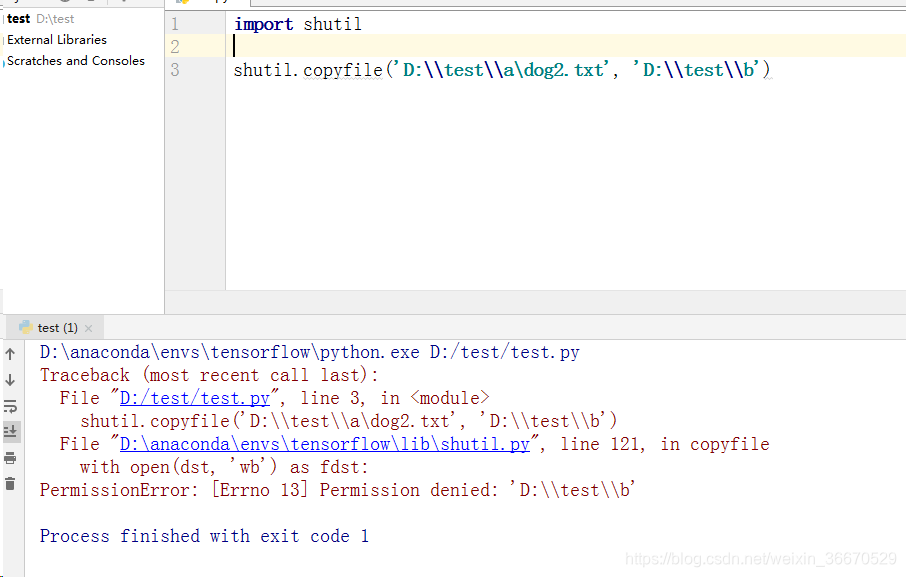Place the cursor on the empty line 2
The width and height of the screenshot is (906, 577).
(566, 46)
